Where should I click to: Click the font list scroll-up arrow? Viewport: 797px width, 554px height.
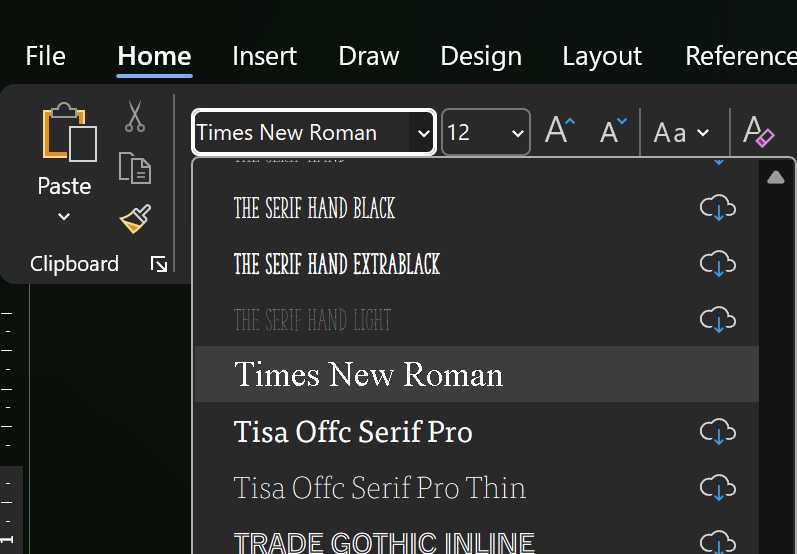[776, 177]
